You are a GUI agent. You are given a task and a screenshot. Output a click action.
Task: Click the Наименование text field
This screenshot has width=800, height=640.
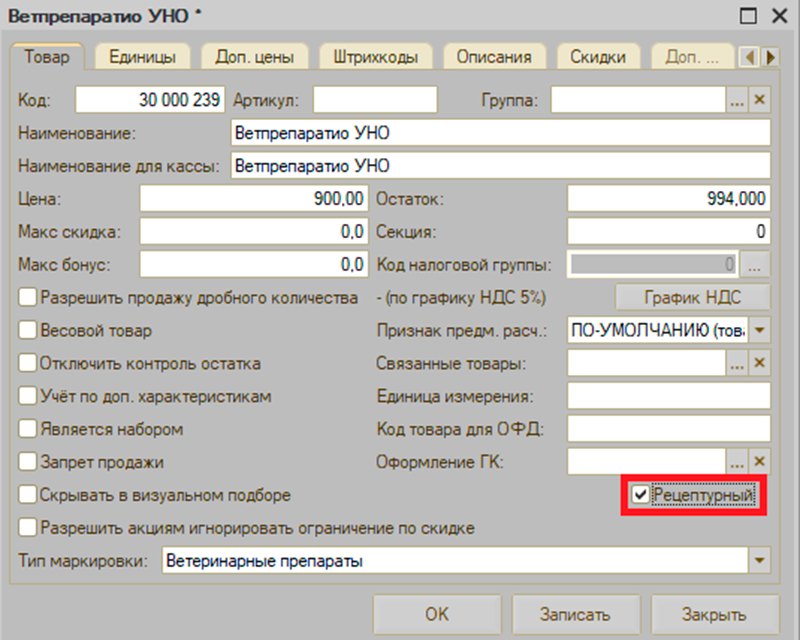[501, 133]
